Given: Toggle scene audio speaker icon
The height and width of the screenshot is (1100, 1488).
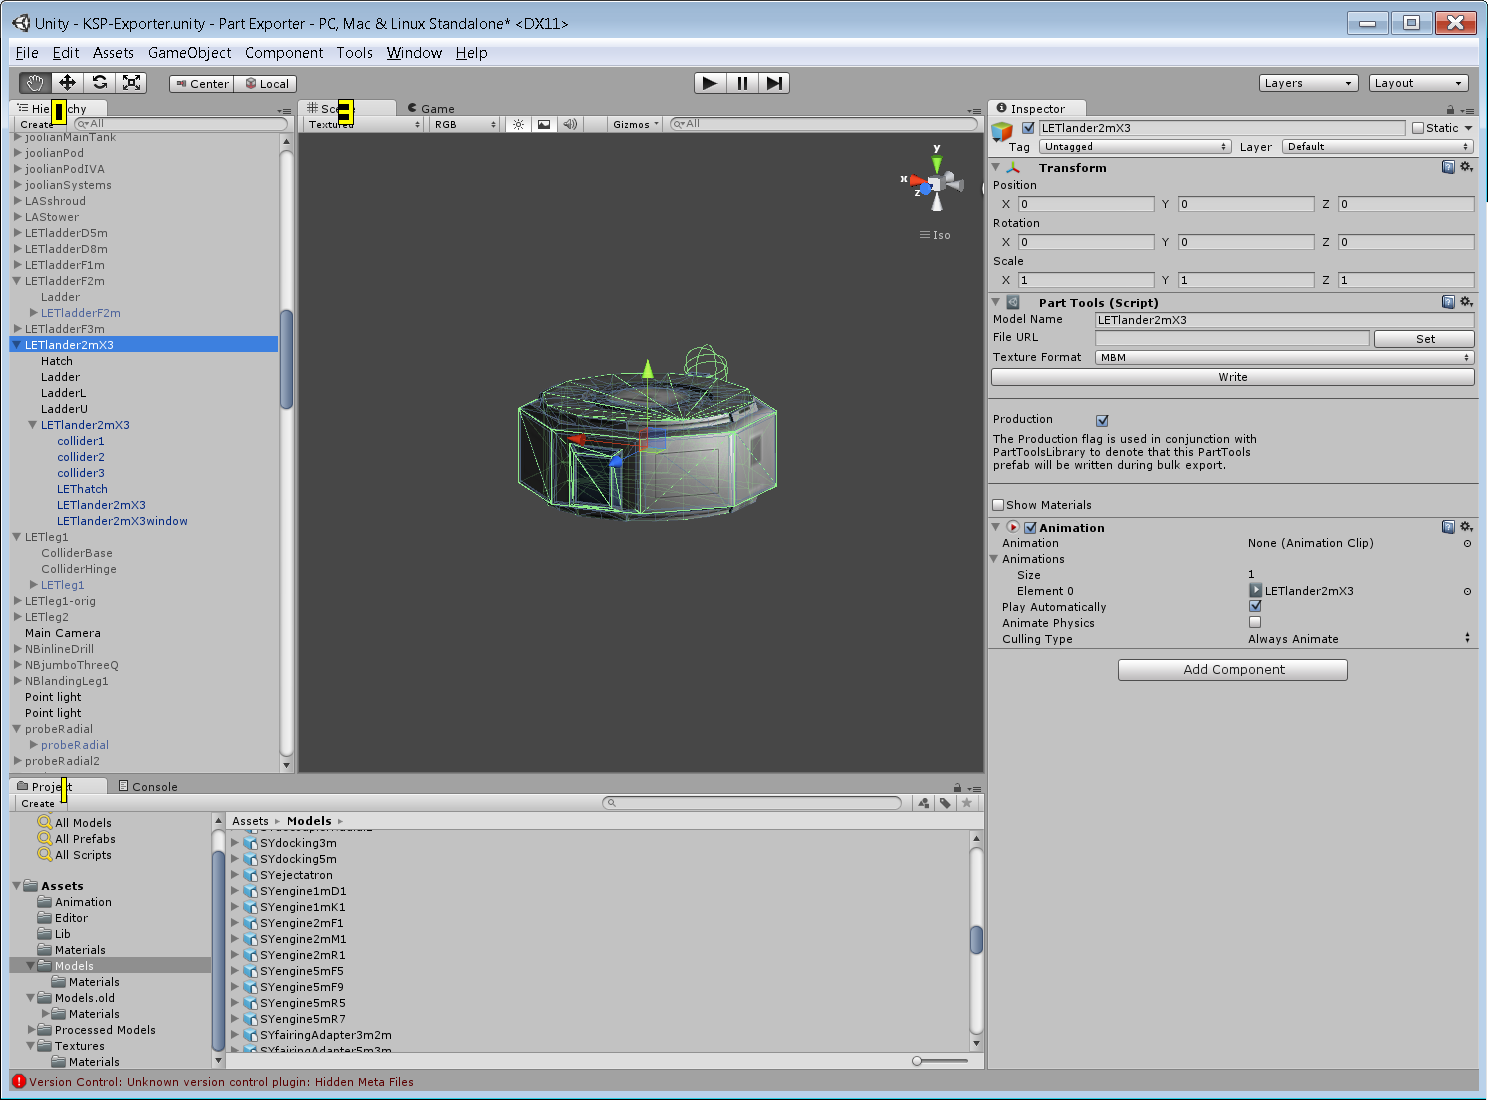Looking at the screenshot, I should pyautogui.click(x=570, y=124).
